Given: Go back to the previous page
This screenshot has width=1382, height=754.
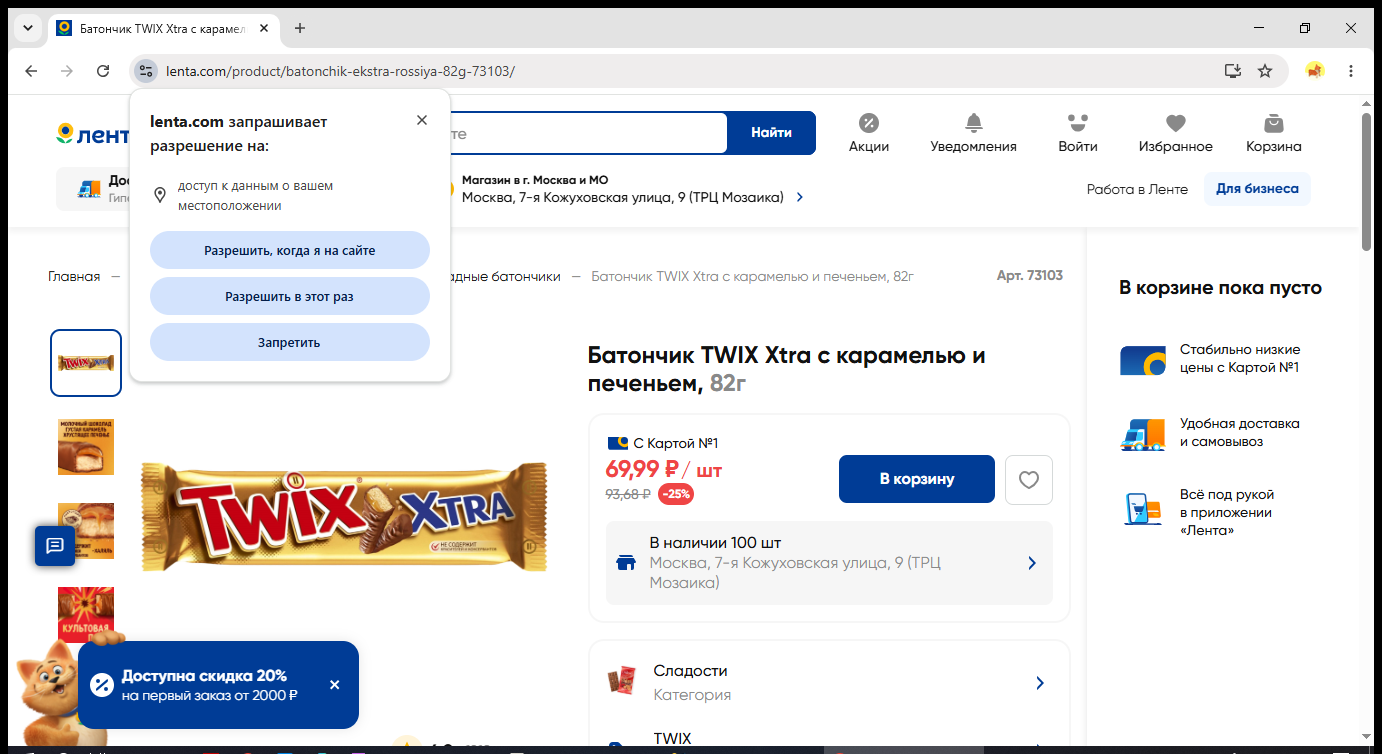Looking at the screenshot, I should coord(31,71).
